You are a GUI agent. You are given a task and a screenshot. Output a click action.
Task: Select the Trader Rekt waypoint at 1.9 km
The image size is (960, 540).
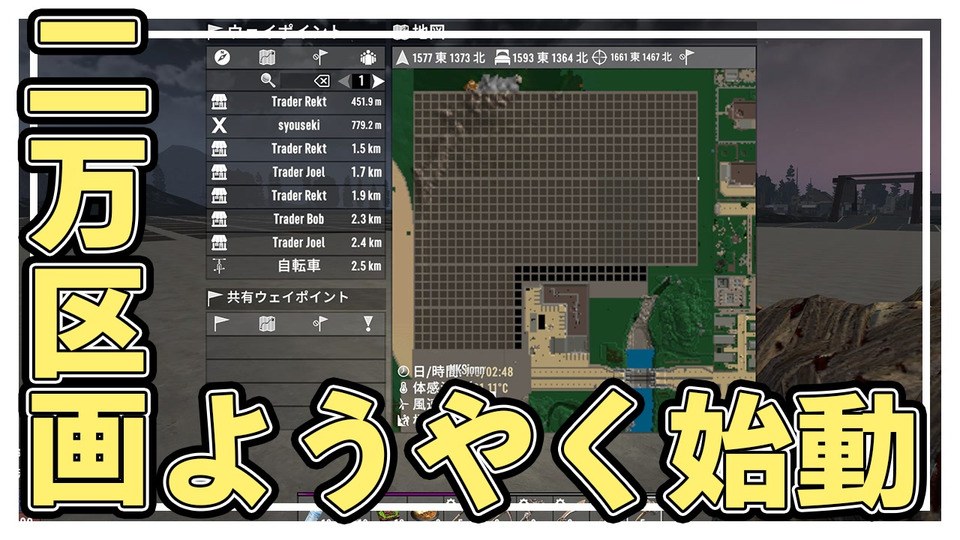296,195
